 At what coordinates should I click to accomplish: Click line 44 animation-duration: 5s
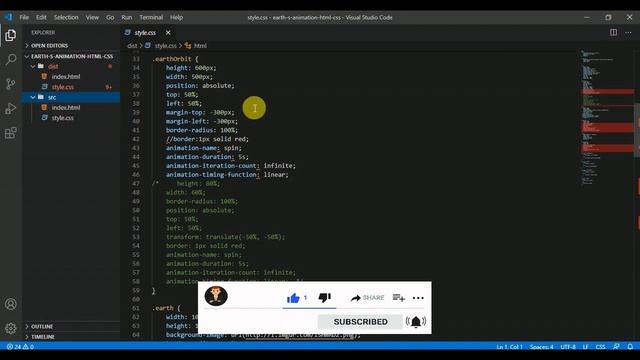click(207, 157)
